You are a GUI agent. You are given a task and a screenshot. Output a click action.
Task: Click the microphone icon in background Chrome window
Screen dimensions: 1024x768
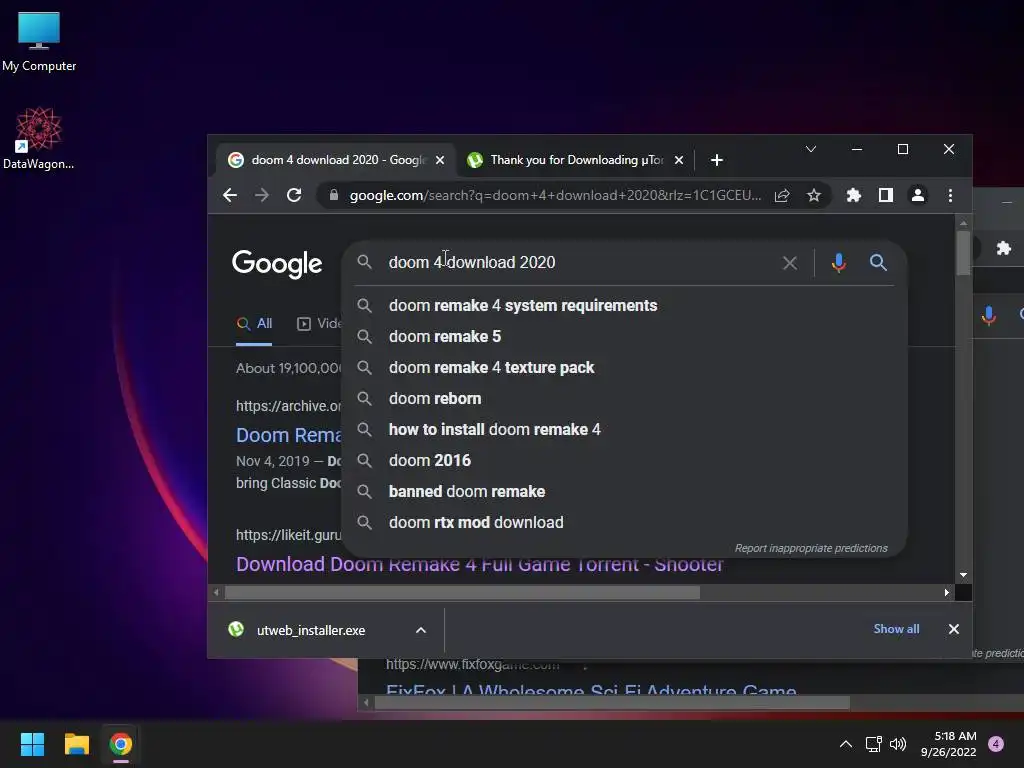(989, 316)
